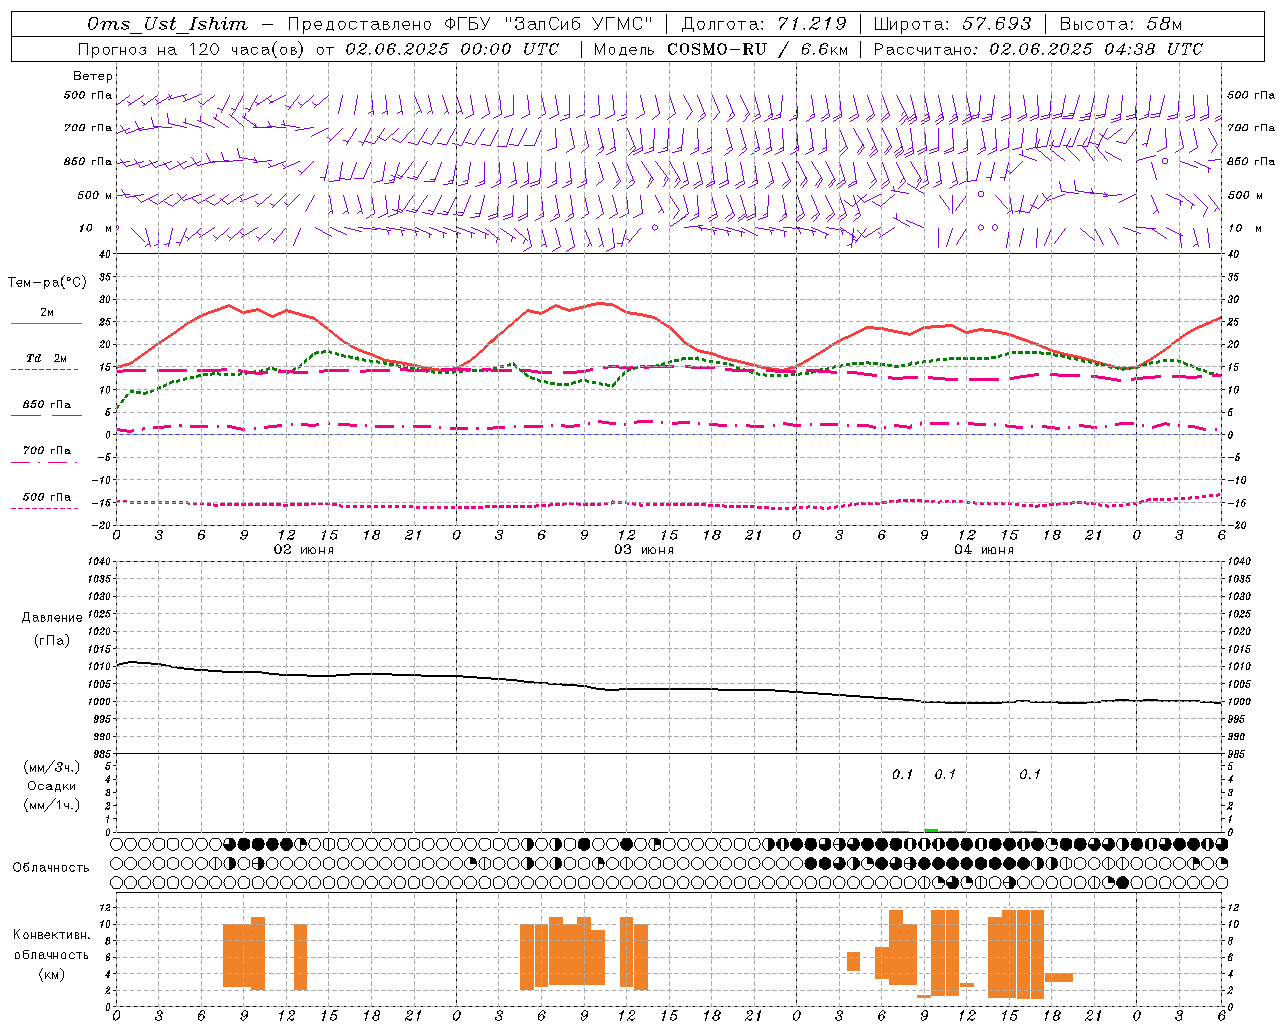Click the Долгота: 71.219 value
Screen dimensions: 1280x1024
764,24
